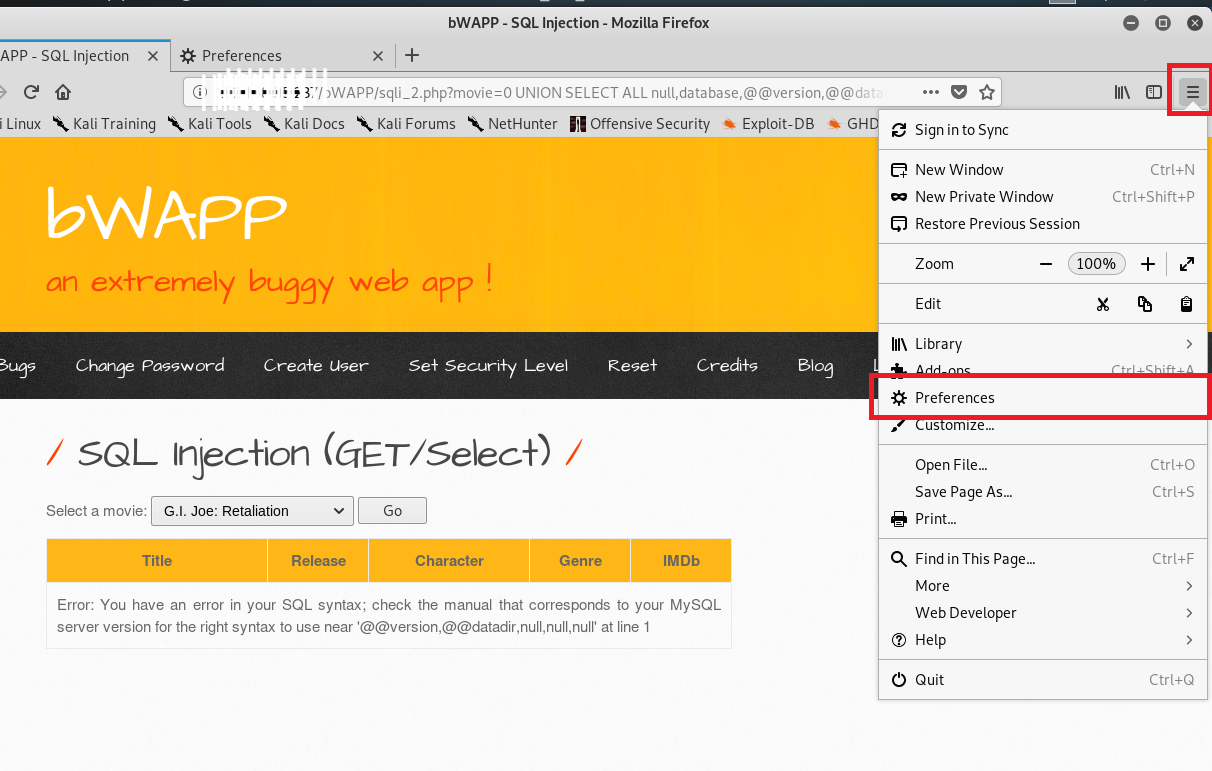
Task: Open Credits nav link
Action: [x=727, y=365]
